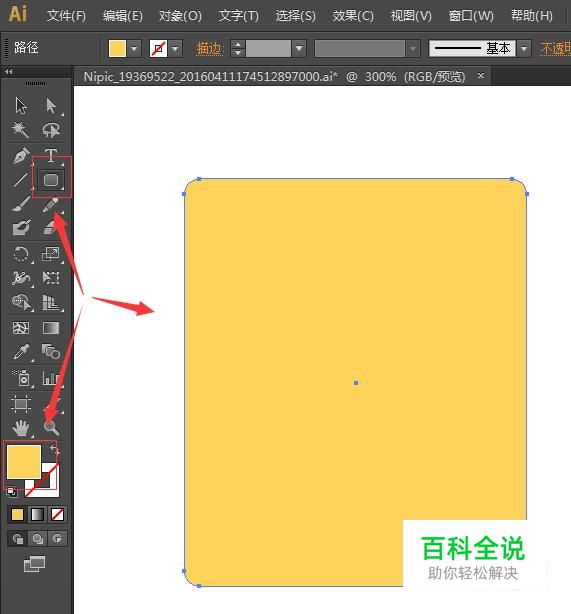This screenshot has width=571, height=614.
Task: Click the Rounded Rectangle tool
Action: pos(51,180)
